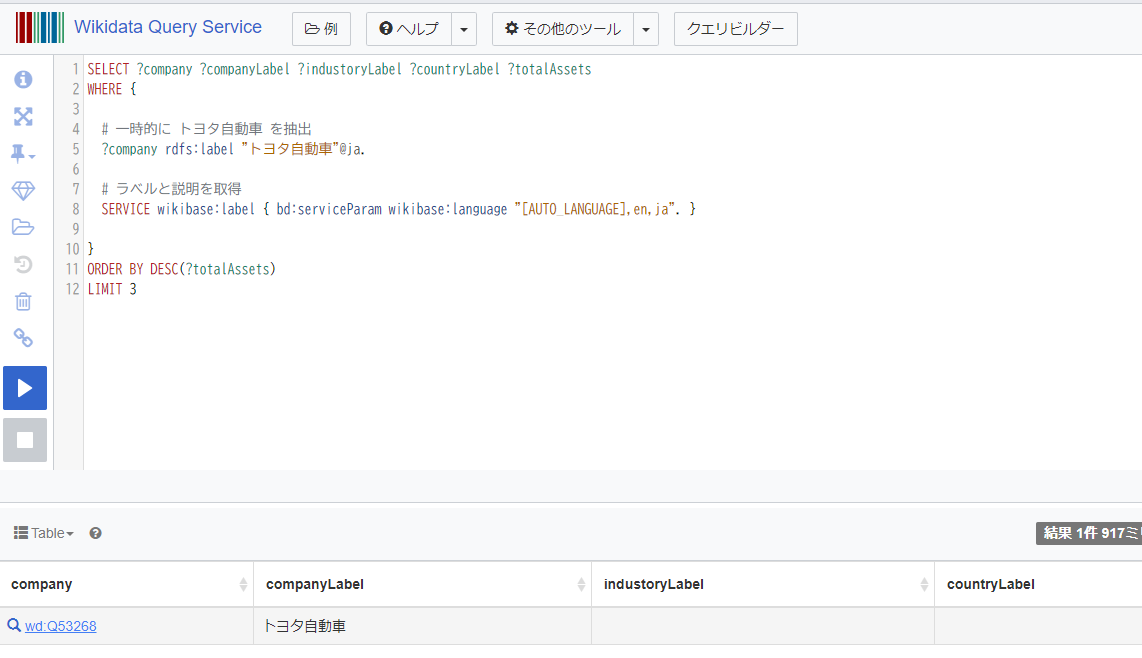
Task: Restore previous query history icon
Action: [23, 265]
